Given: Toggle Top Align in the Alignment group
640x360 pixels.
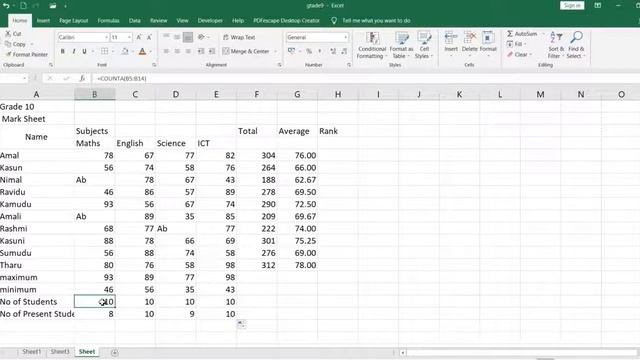Looking at the screenshot, I should click(x=166, y=37).
